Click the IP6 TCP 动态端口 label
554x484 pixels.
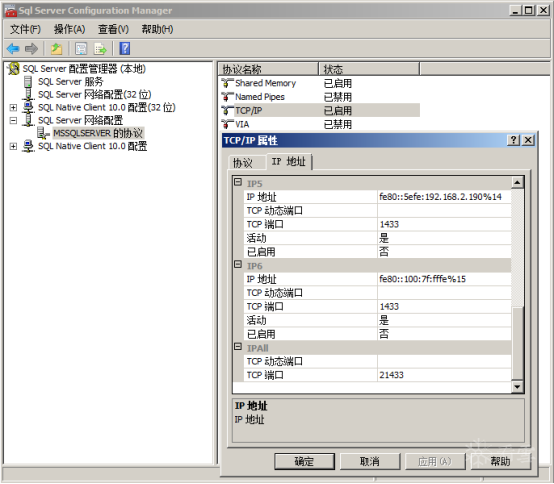tap(275, 293)
